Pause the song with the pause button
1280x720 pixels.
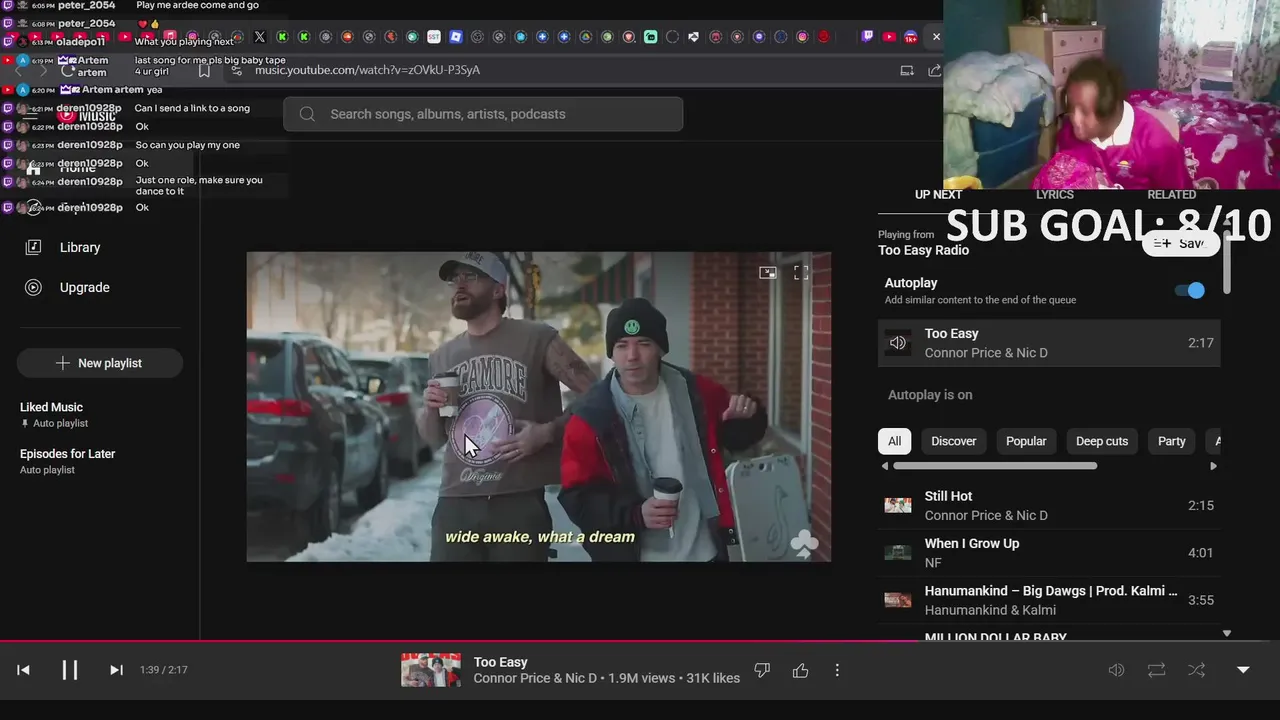70,670
